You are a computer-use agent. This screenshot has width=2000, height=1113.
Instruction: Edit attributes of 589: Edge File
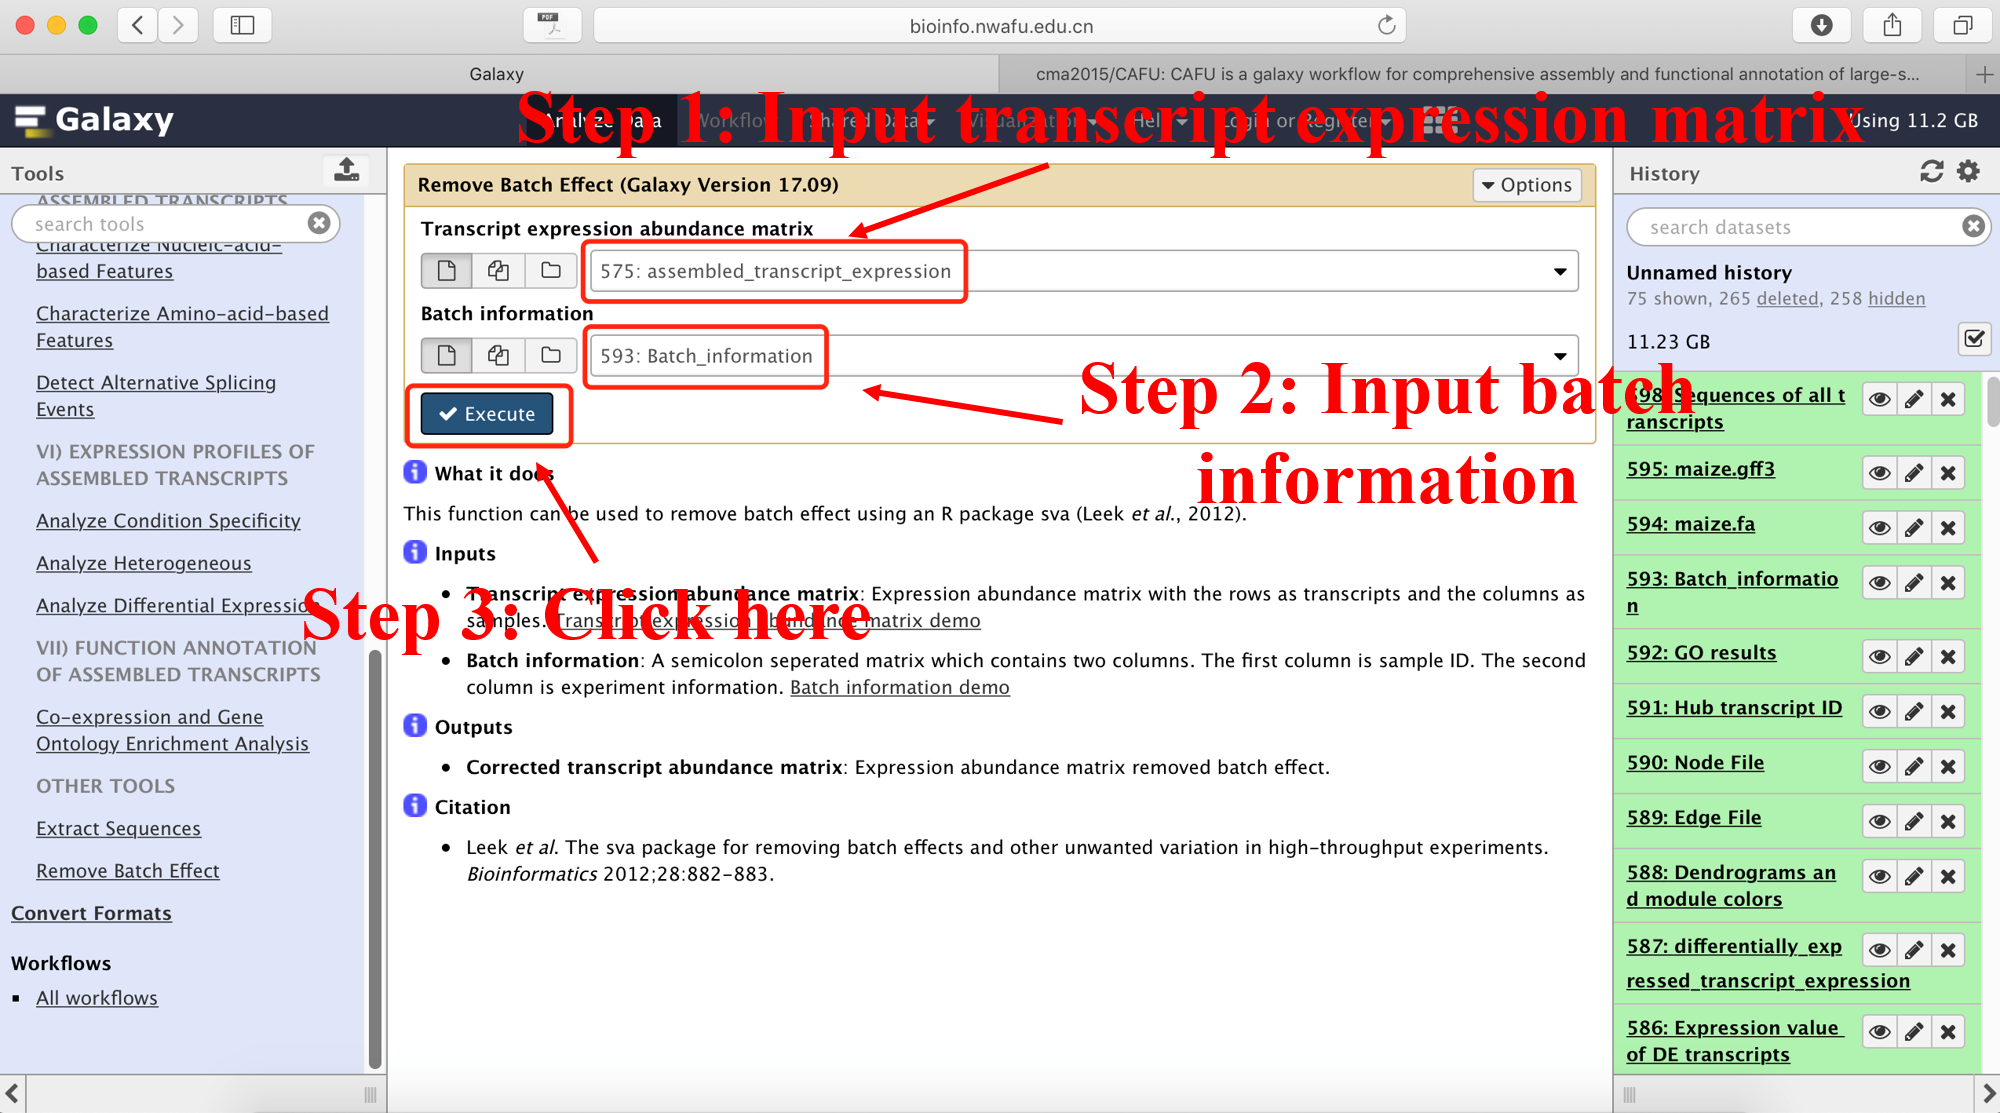click(1914, 822)
